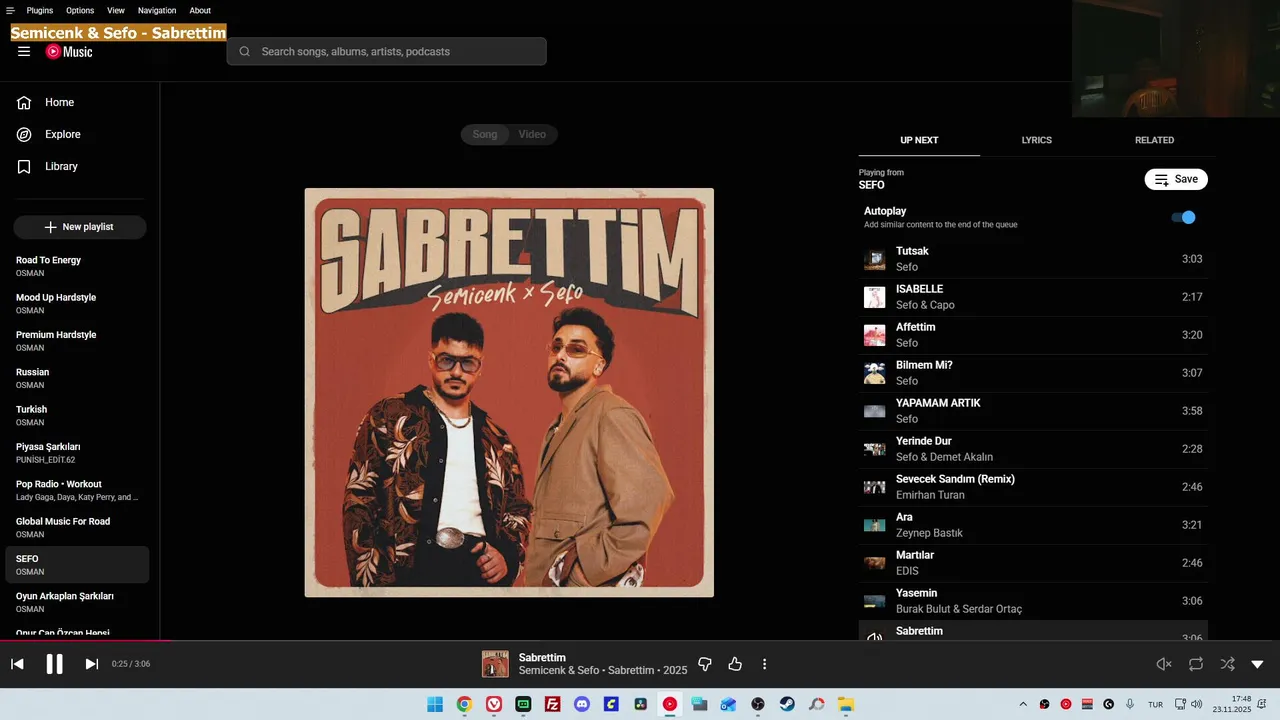1280x720 pixels.
Task: Open the Windows Start menu
Action: coord(435,704)
